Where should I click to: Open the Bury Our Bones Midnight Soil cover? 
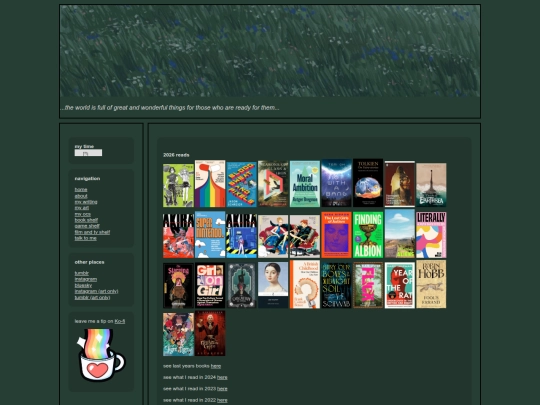[x=336, y=285]
